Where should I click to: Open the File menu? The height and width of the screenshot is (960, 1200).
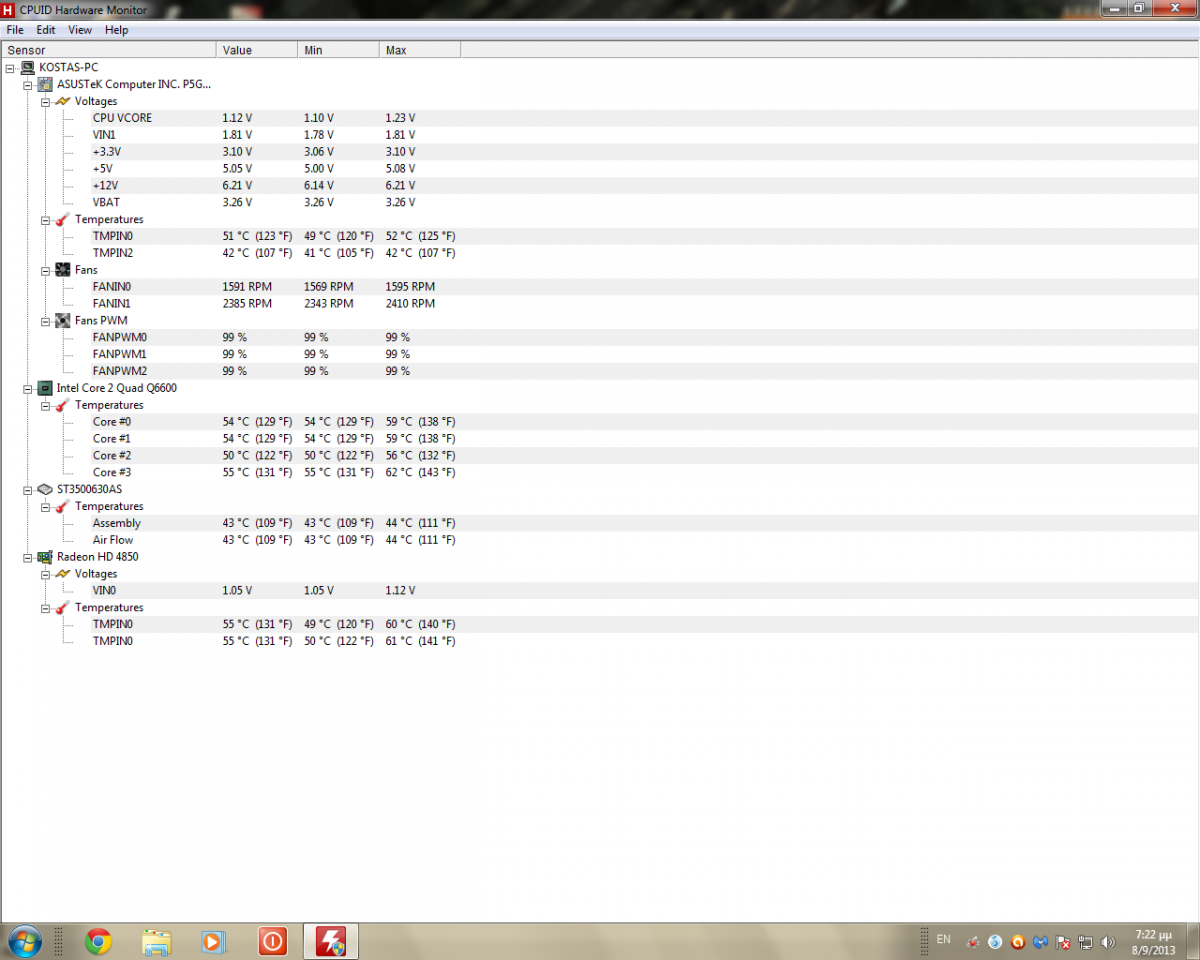tap(15, 30)
